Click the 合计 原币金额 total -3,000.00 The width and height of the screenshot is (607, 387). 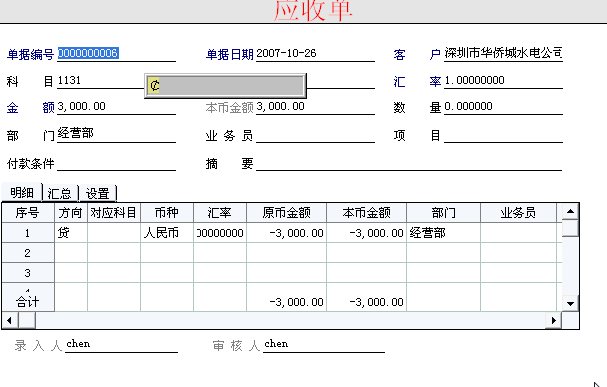tap(286, 302)
